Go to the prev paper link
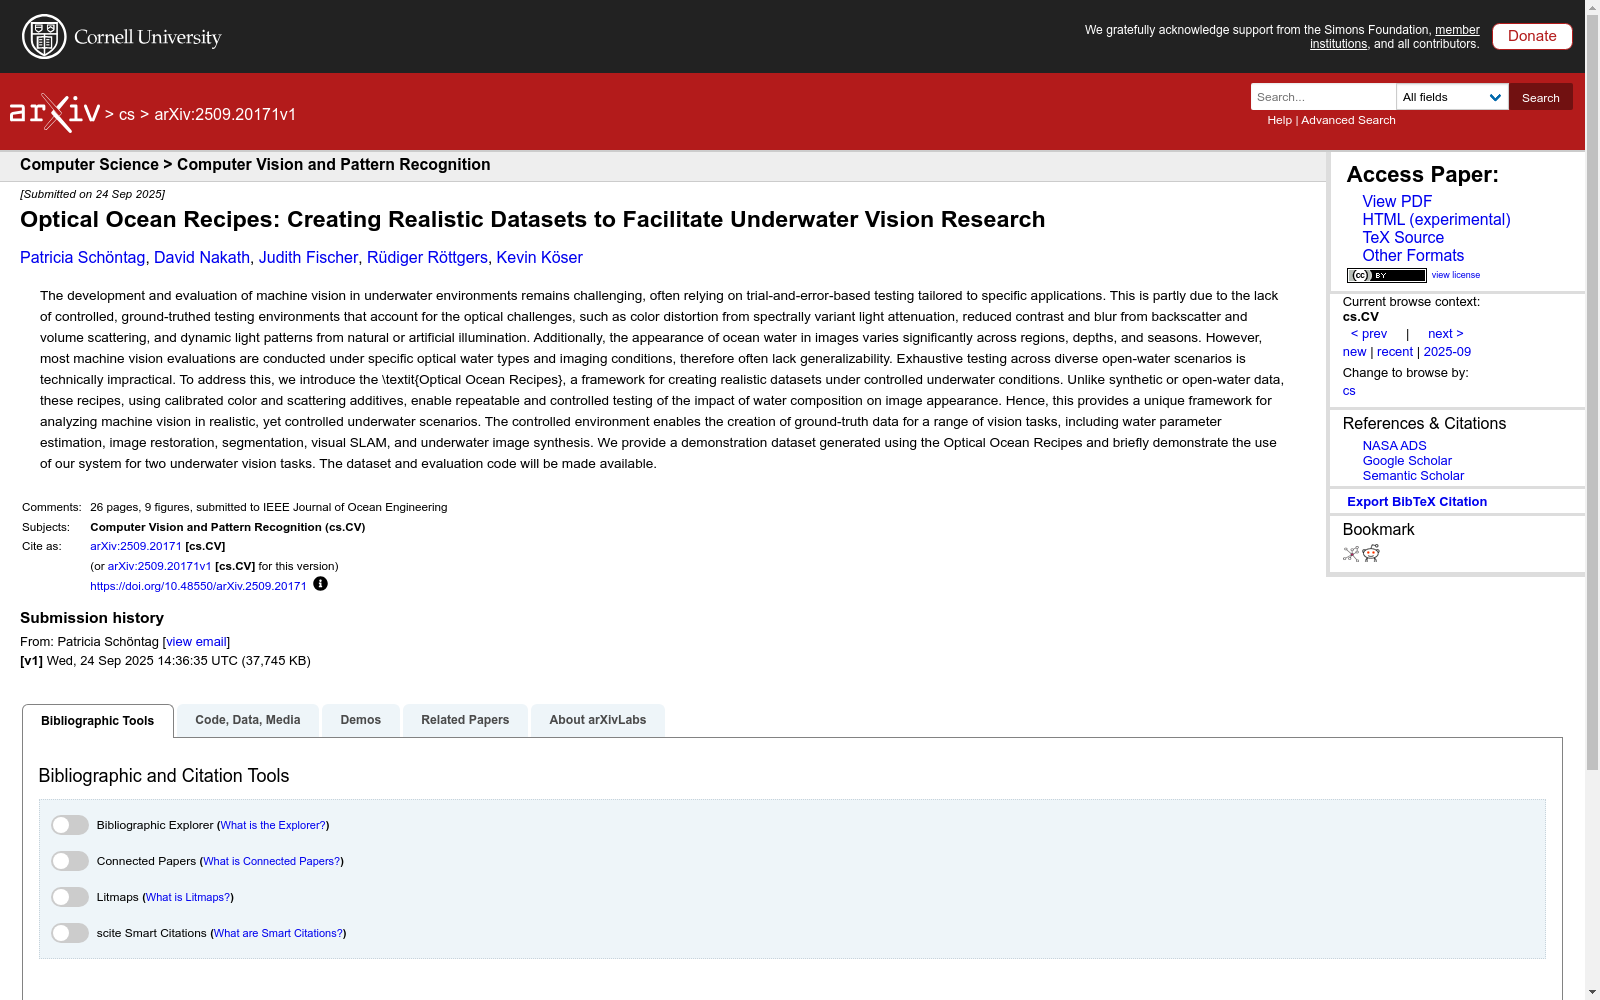1600x1000 pixels. click(x=1369, y=334)
